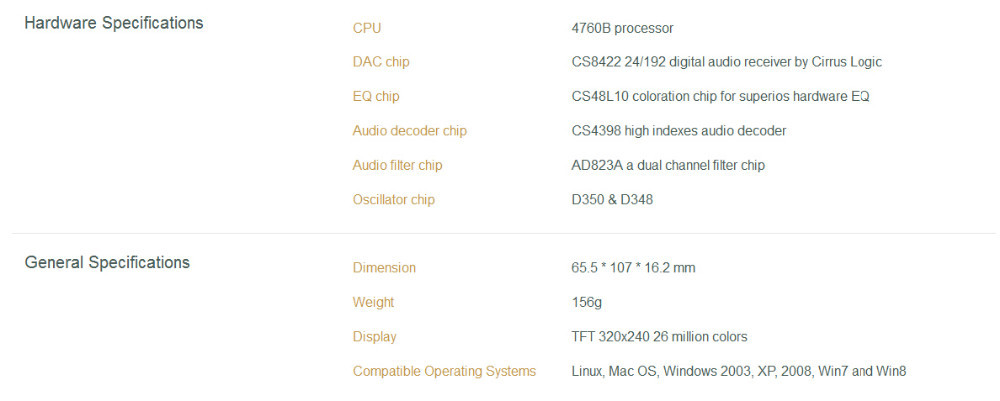Click the Display label

click(374, 337)
